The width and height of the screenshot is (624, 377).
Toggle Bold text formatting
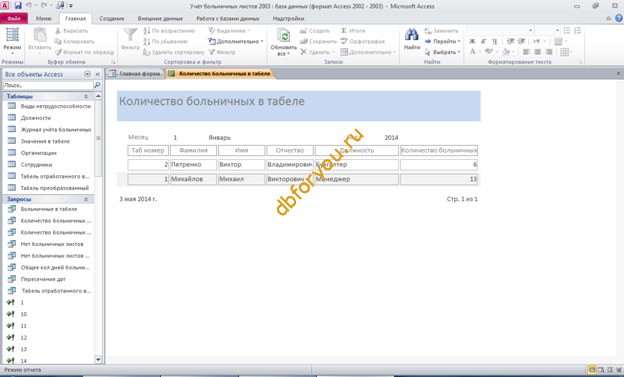472,41
